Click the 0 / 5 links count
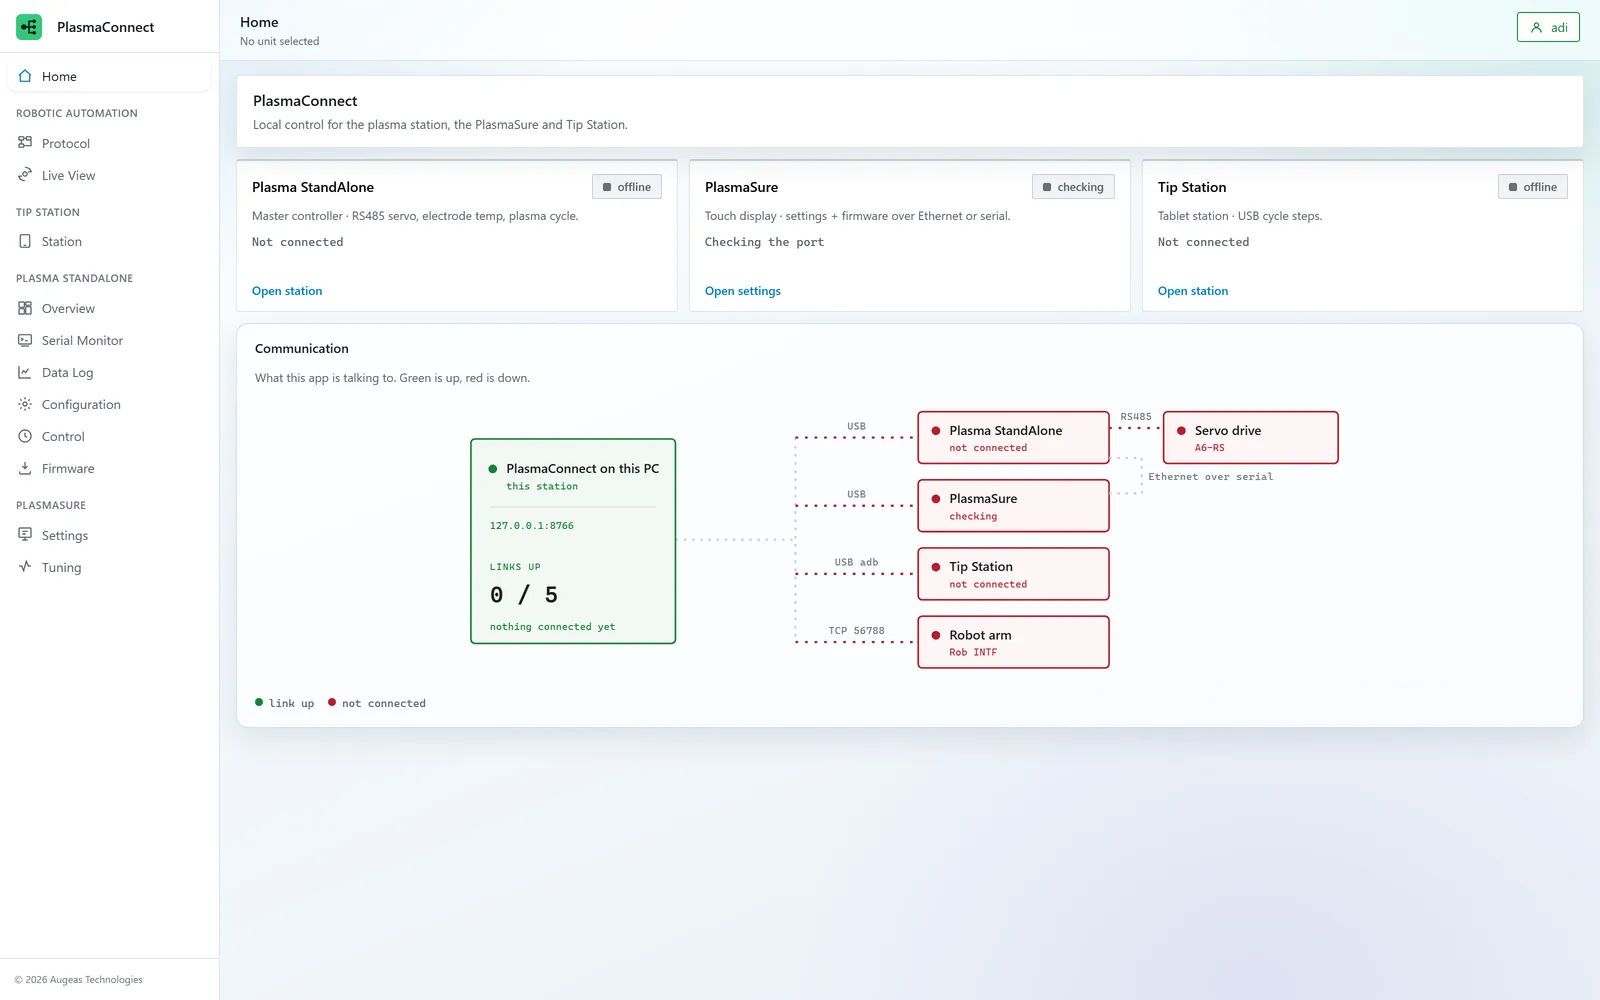Image resolution: width=1600 pixels, height=1000 pixels. pyautogui.click(x=524, y=595)
